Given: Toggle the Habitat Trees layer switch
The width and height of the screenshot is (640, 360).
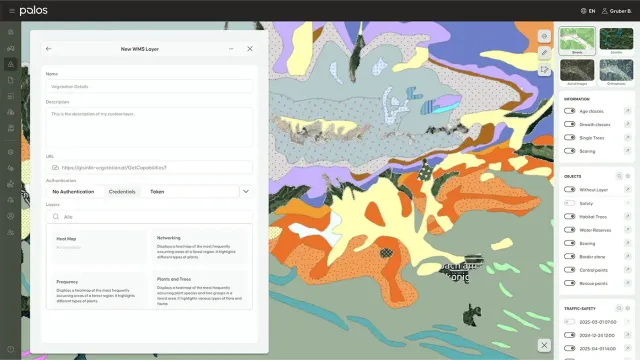Looking at the screenshot, I should 569,217.
